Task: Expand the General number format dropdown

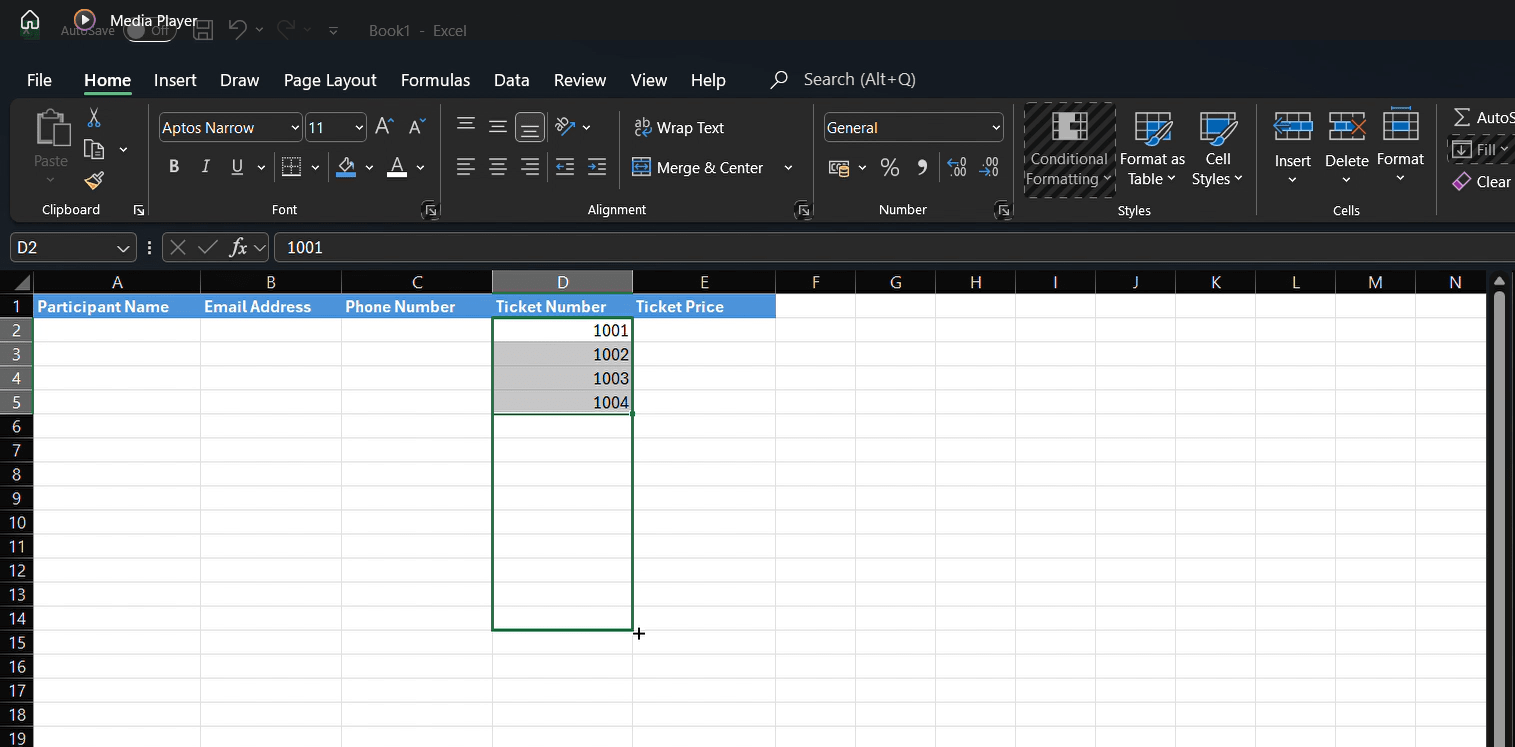Action: (996, 128)
